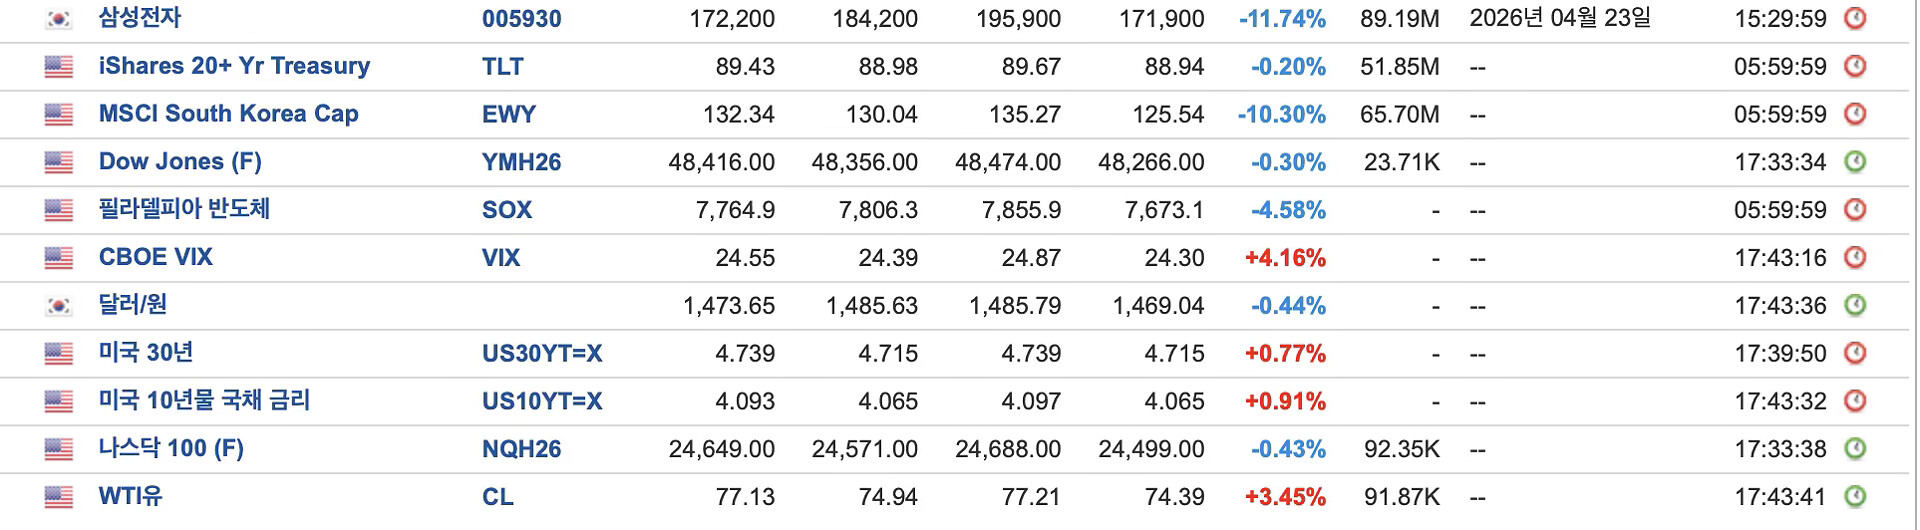Click the US10YT=X symbol link
Image resolution: width=1920 pixels, height=530 pixels.
tap(542, 401)
